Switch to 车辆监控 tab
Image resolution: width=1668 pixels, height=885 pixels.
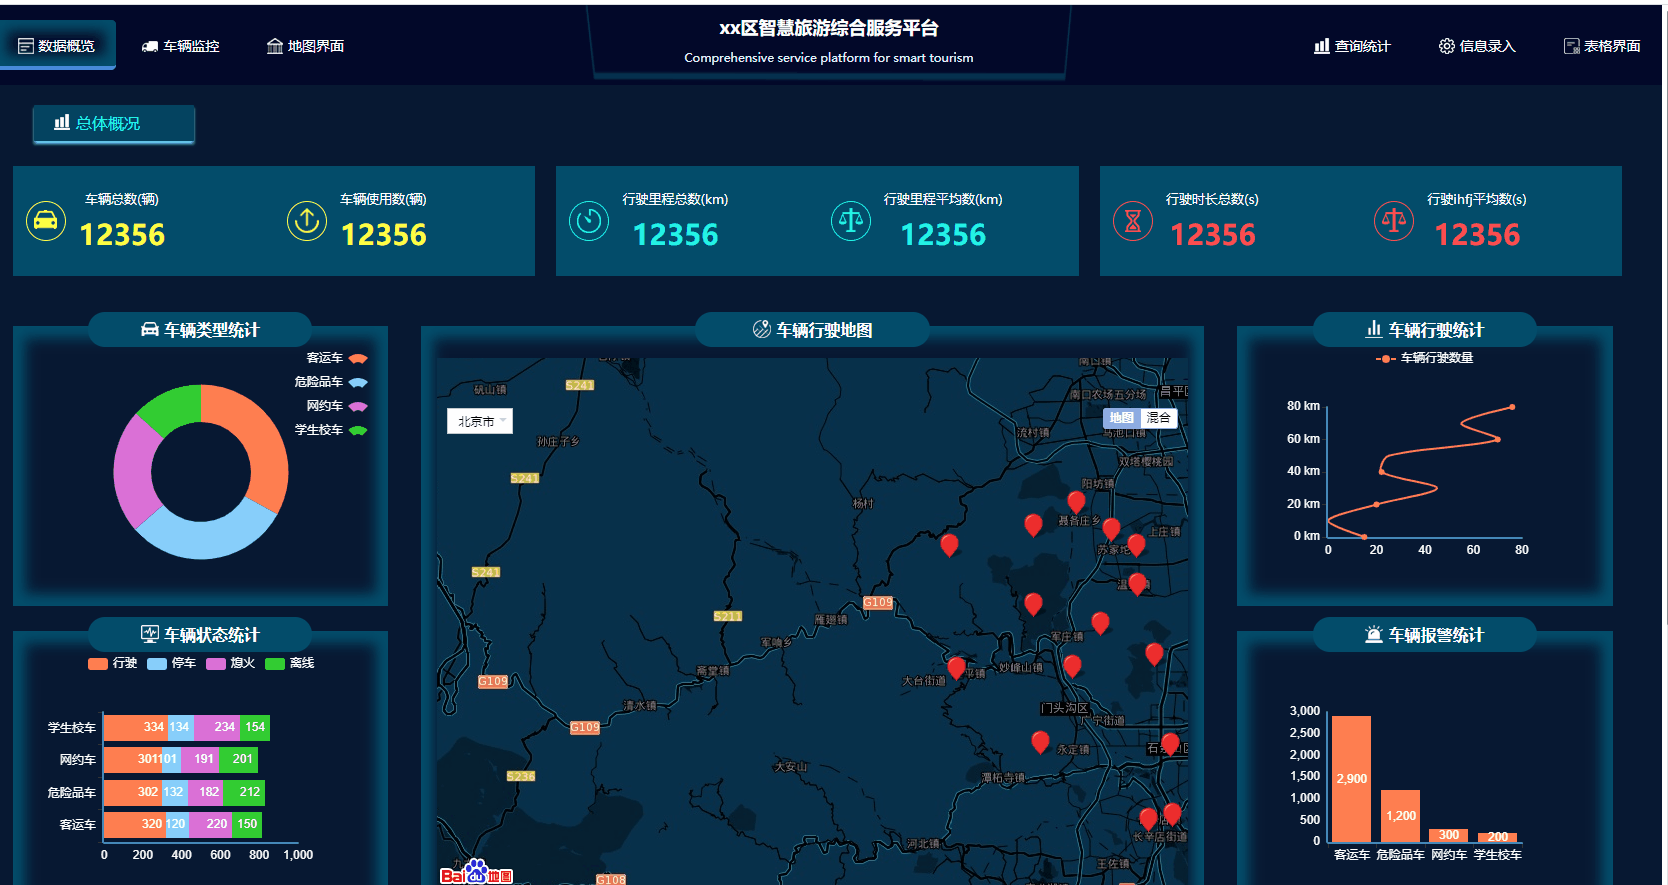point(181,46)
